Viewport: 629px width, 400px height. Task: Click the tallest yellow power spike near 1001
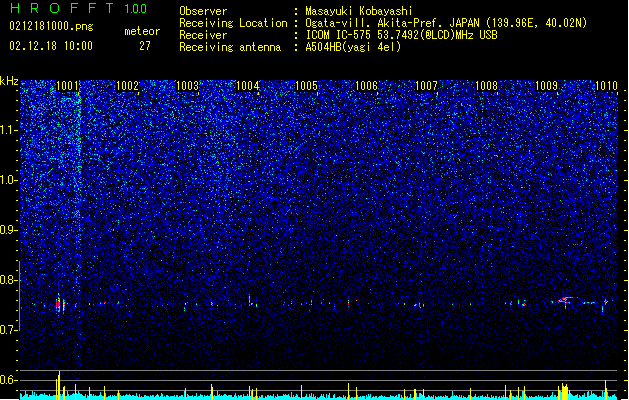click(x=59, y=385)
